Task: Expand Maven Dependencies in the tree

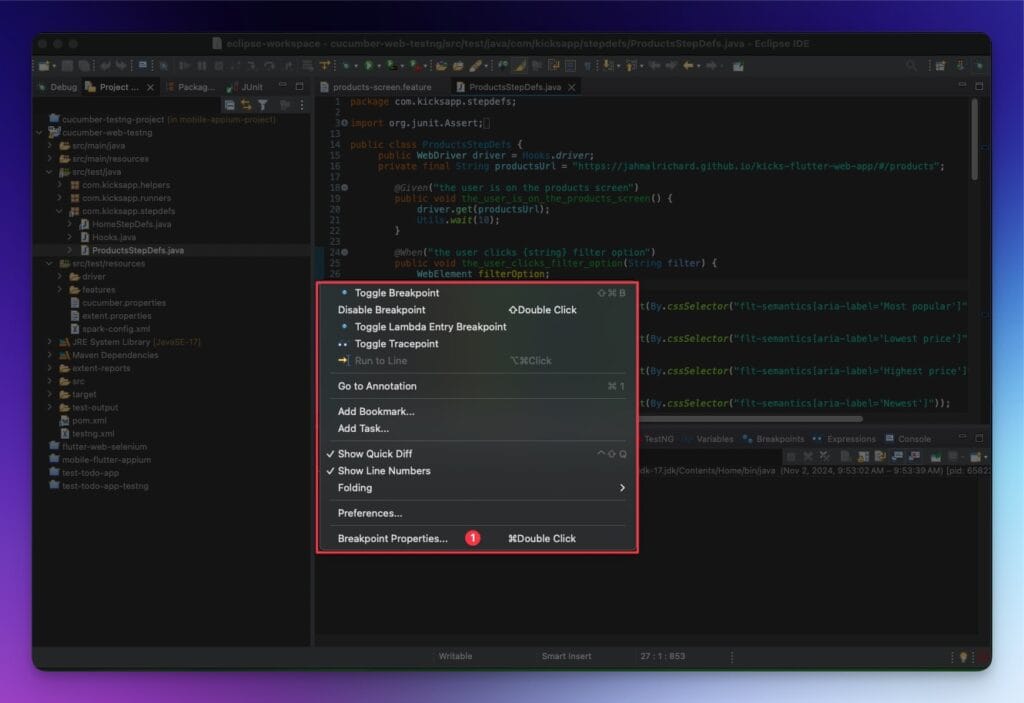Action: click(x=50, y=355)
